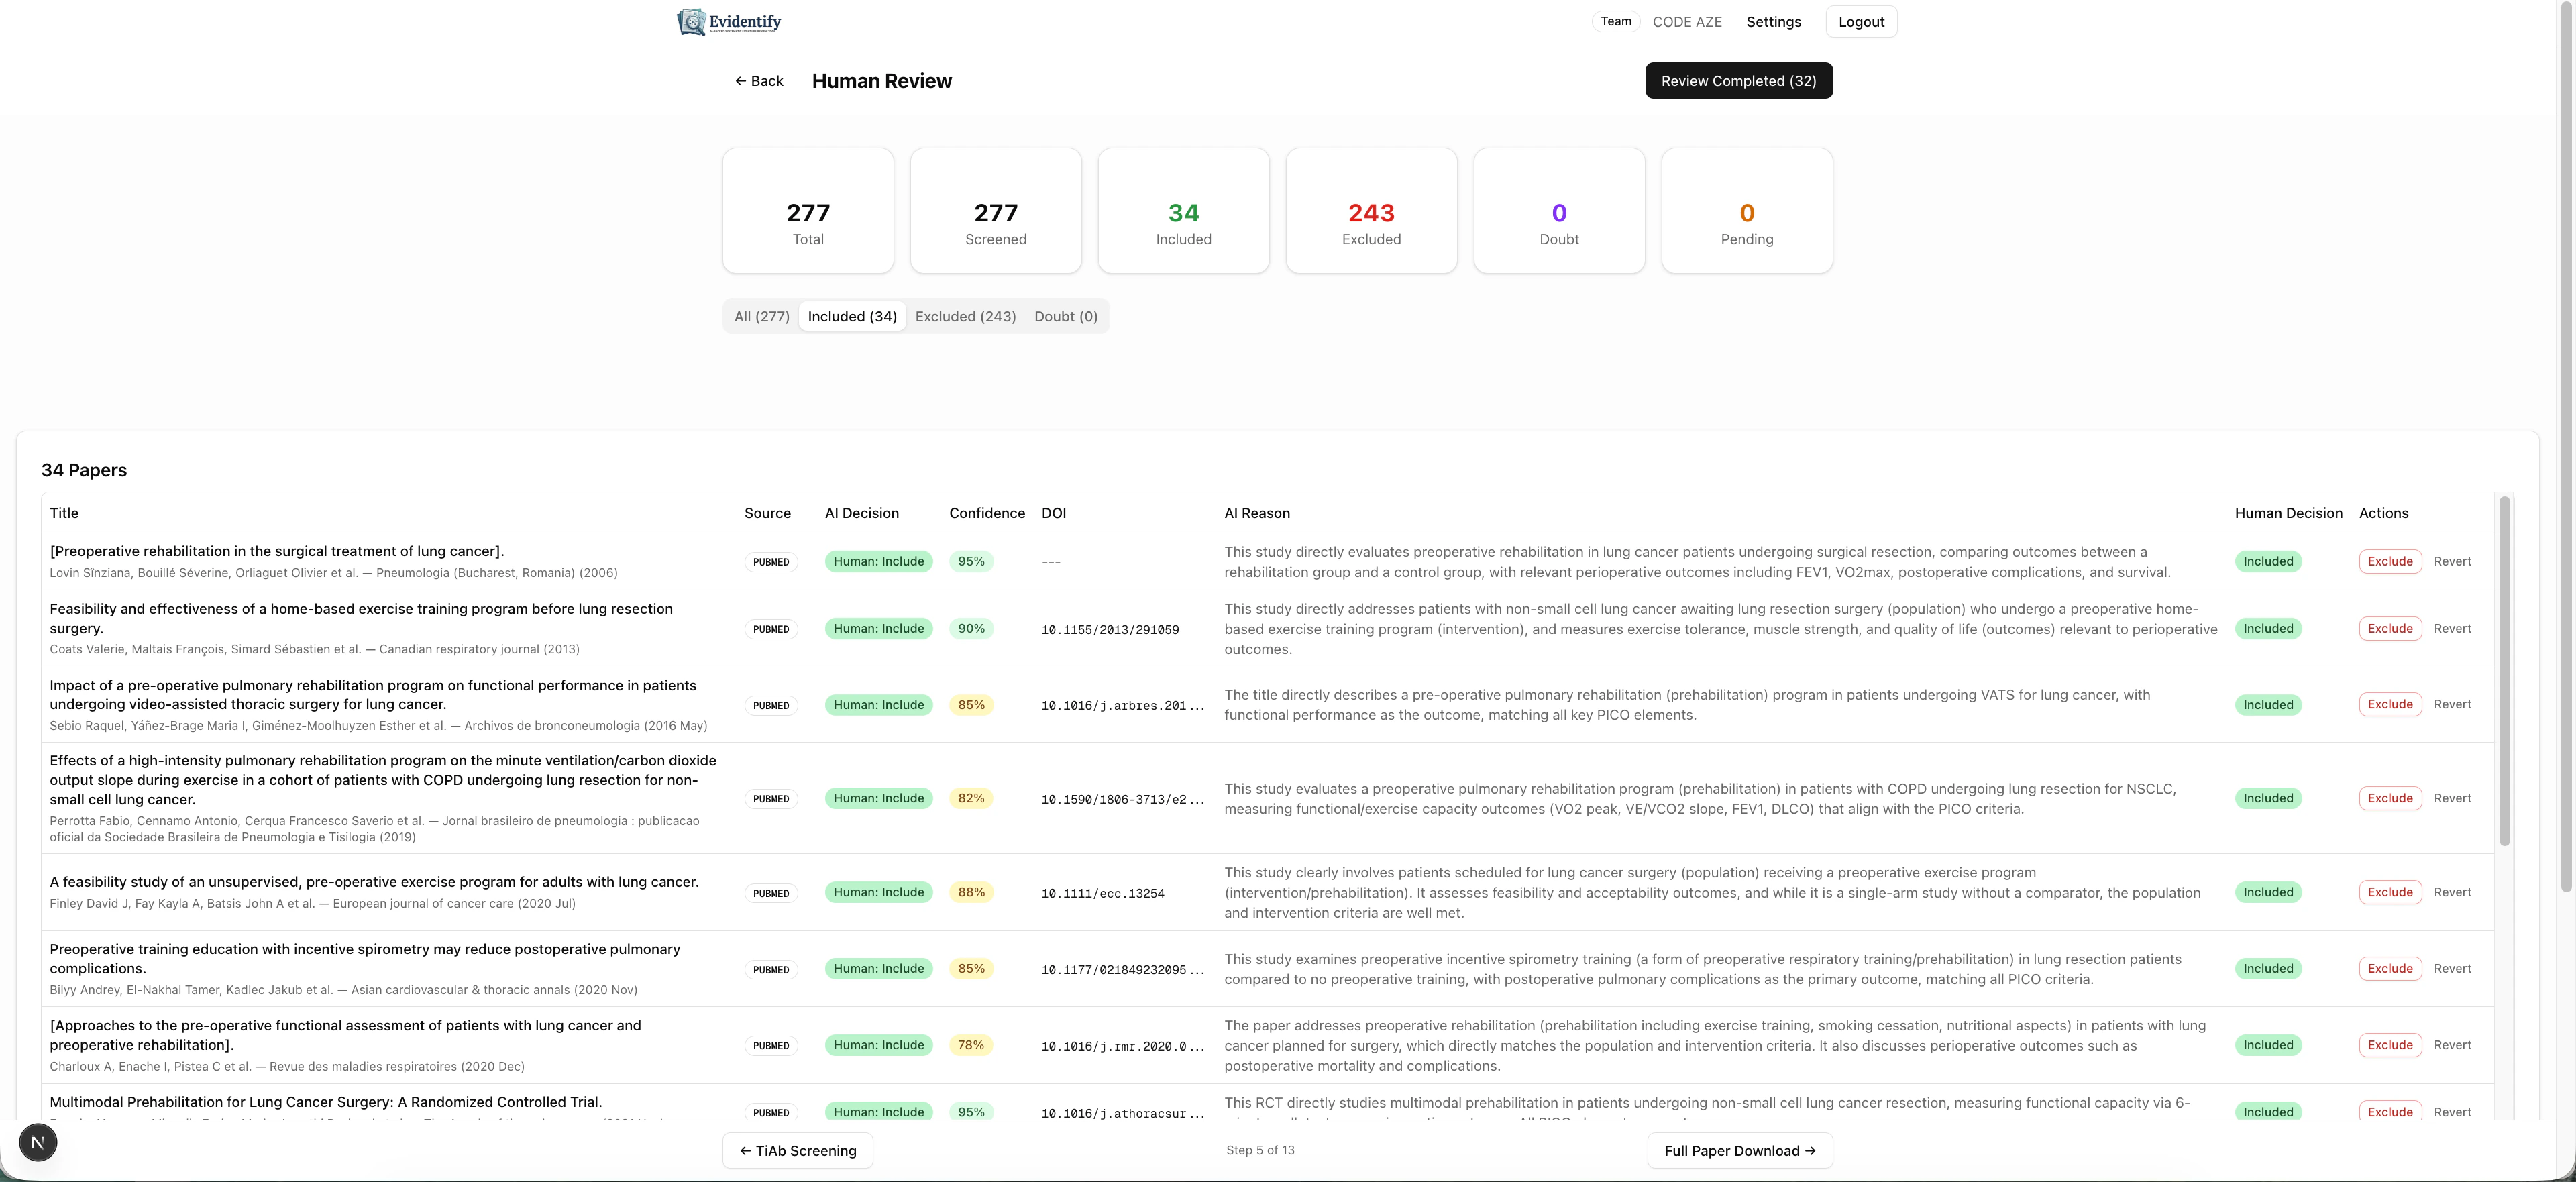Open 'Multimodal Prehabilitation for Lung Cancer Surgery' title
This screenshot has width=2576, height=1182.
326,1102
